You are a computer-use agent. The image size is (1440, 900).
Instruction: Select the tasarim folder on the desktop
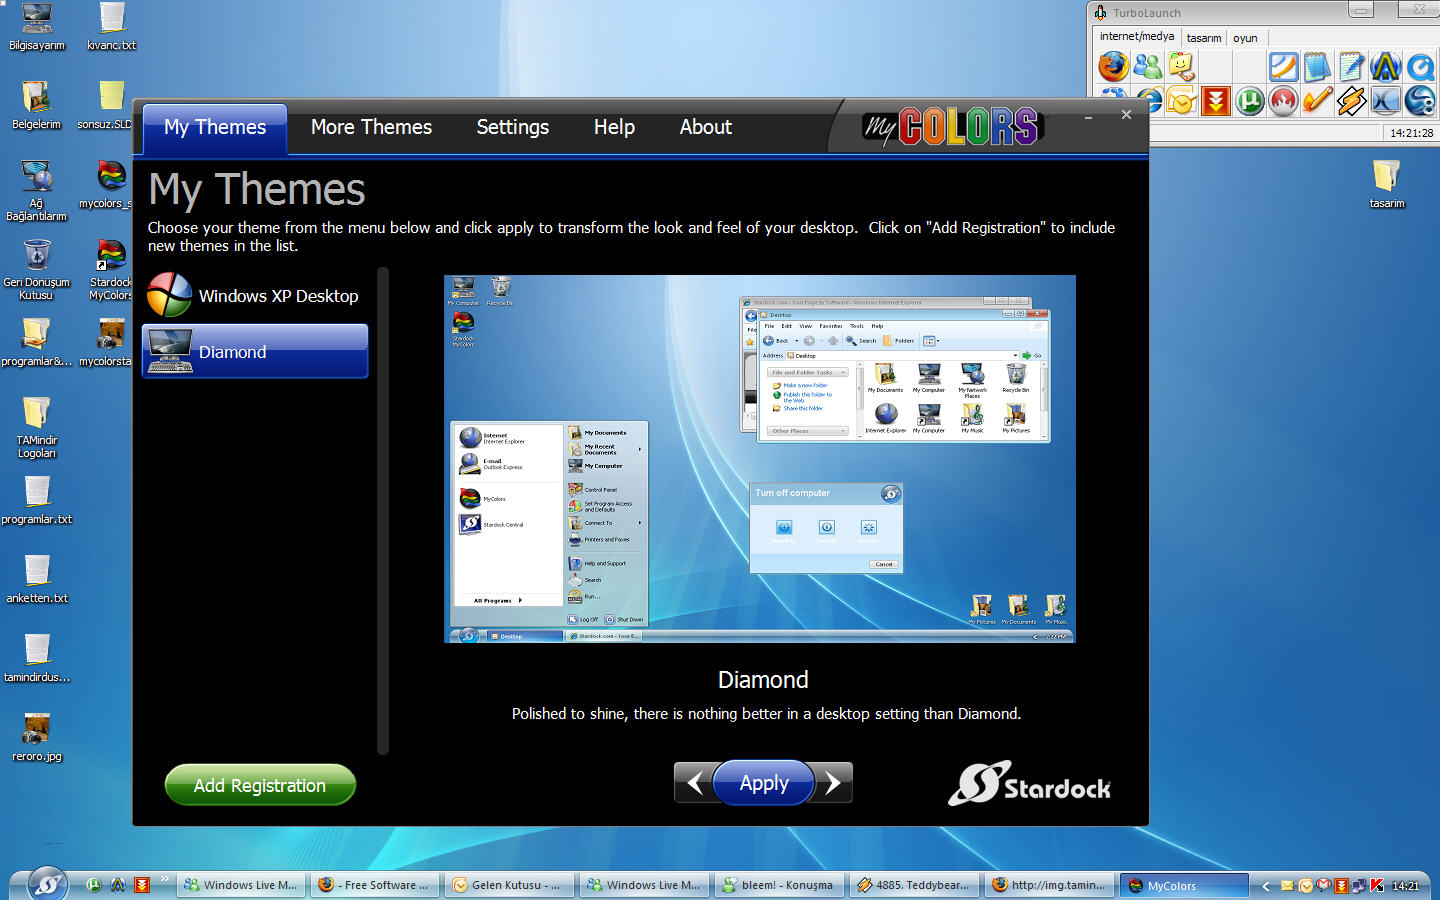coord(1387,185)
